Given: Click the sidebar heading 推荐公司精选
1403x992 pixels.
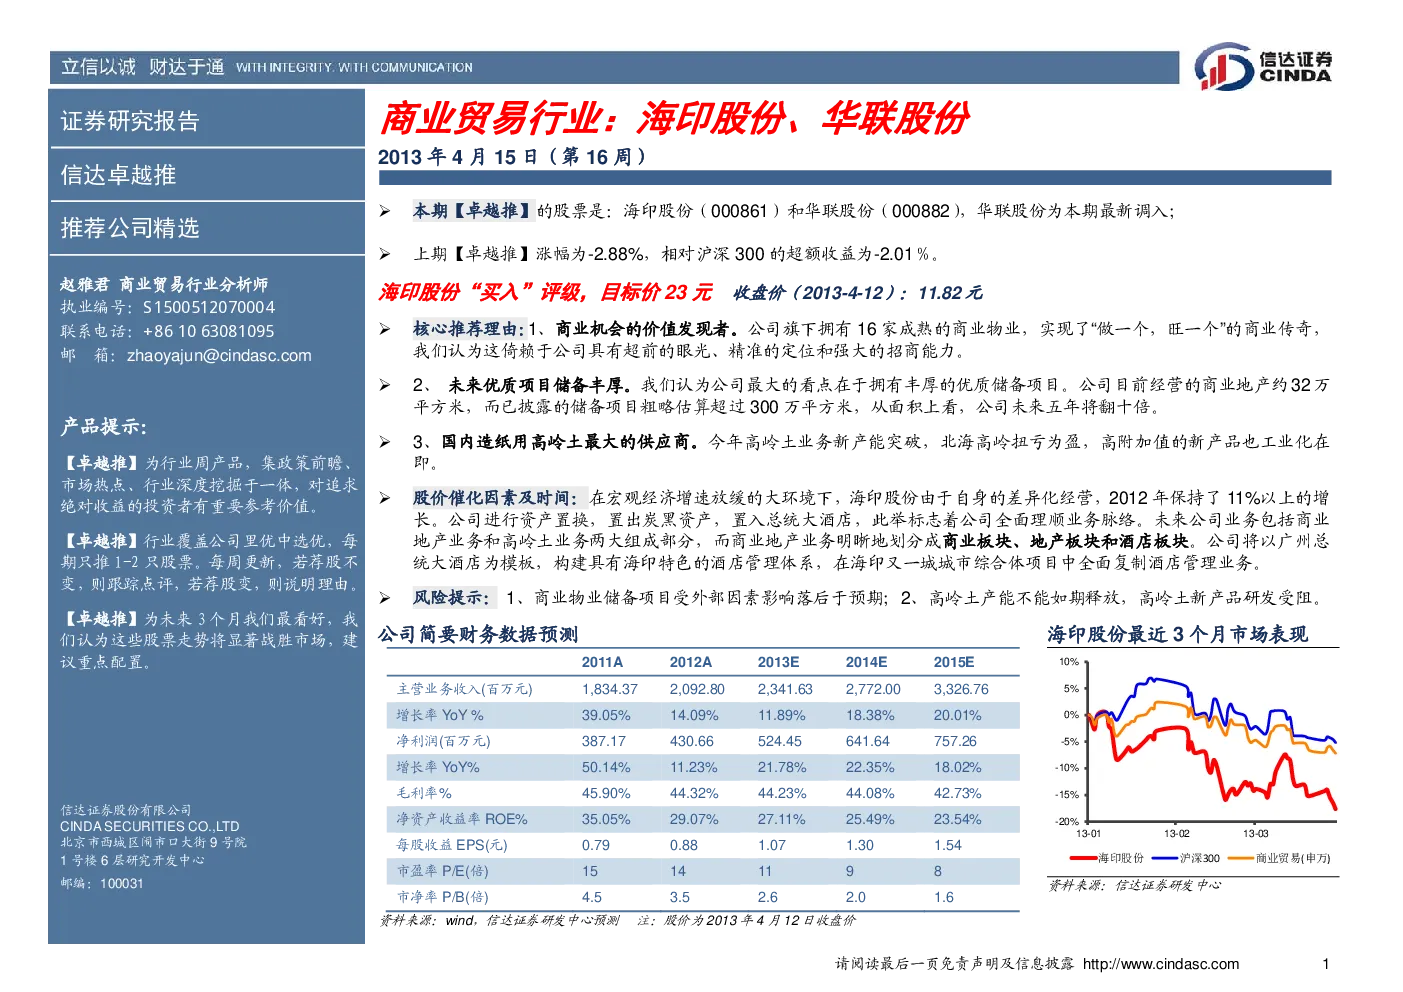Looking at the screenshot, I should [130, 228].
